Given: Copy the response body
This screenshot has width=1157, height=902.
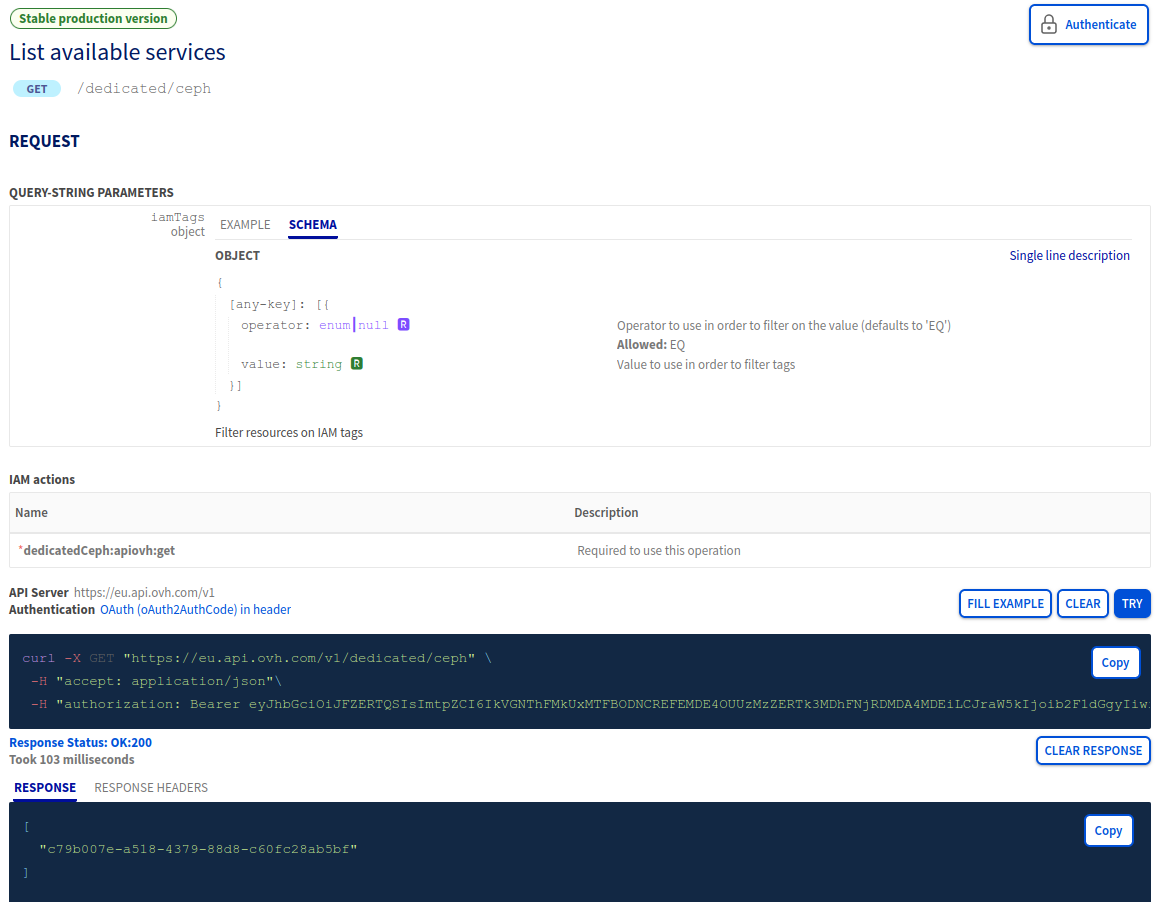Looking at the screenshot, I should pyautogui.click(x=1108, y=830).
